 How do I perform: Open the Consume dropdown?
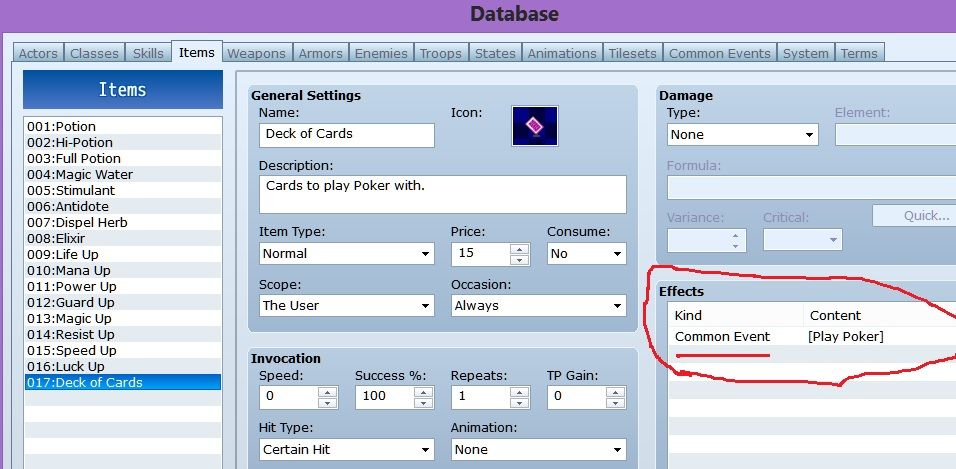[586, 254]
